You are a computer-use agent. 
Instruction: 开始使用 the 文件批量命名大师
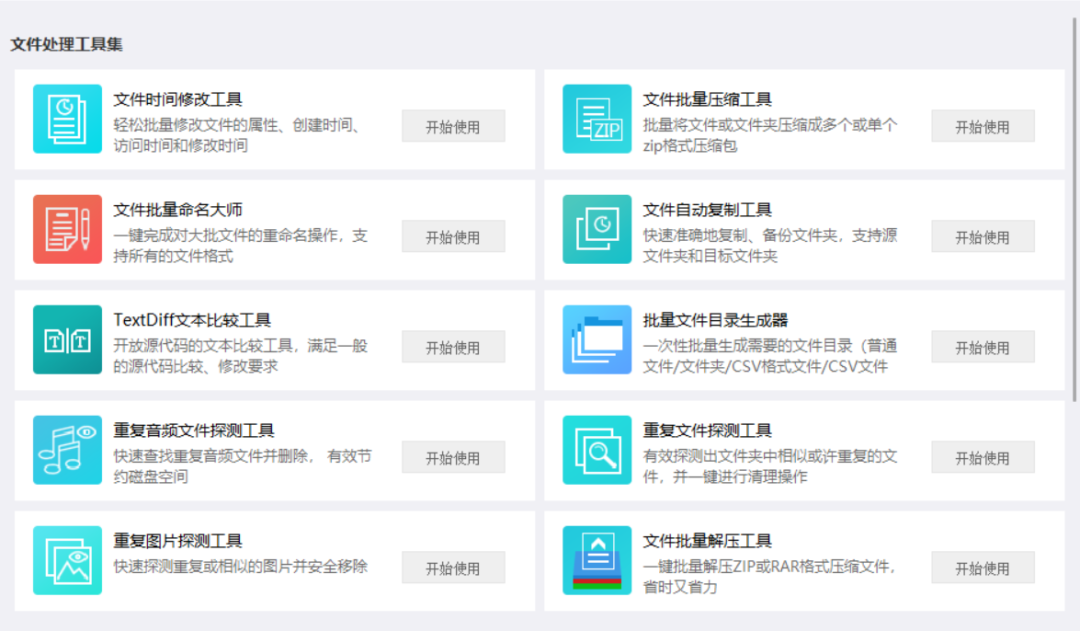coord(453,237)
